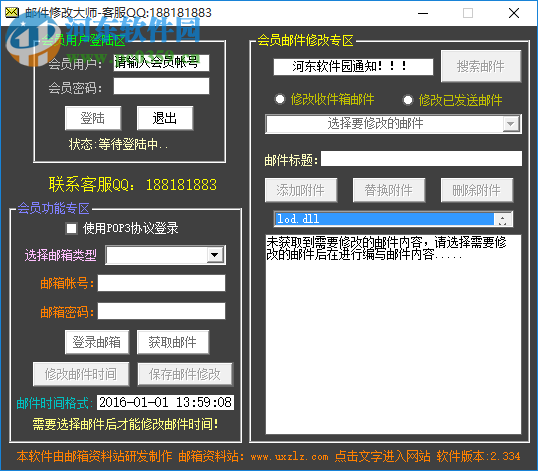The width and height of the screenshot is (538, 471).
Task: Click the 邮箱帐号 input field
Action: [x=161, y=283]
